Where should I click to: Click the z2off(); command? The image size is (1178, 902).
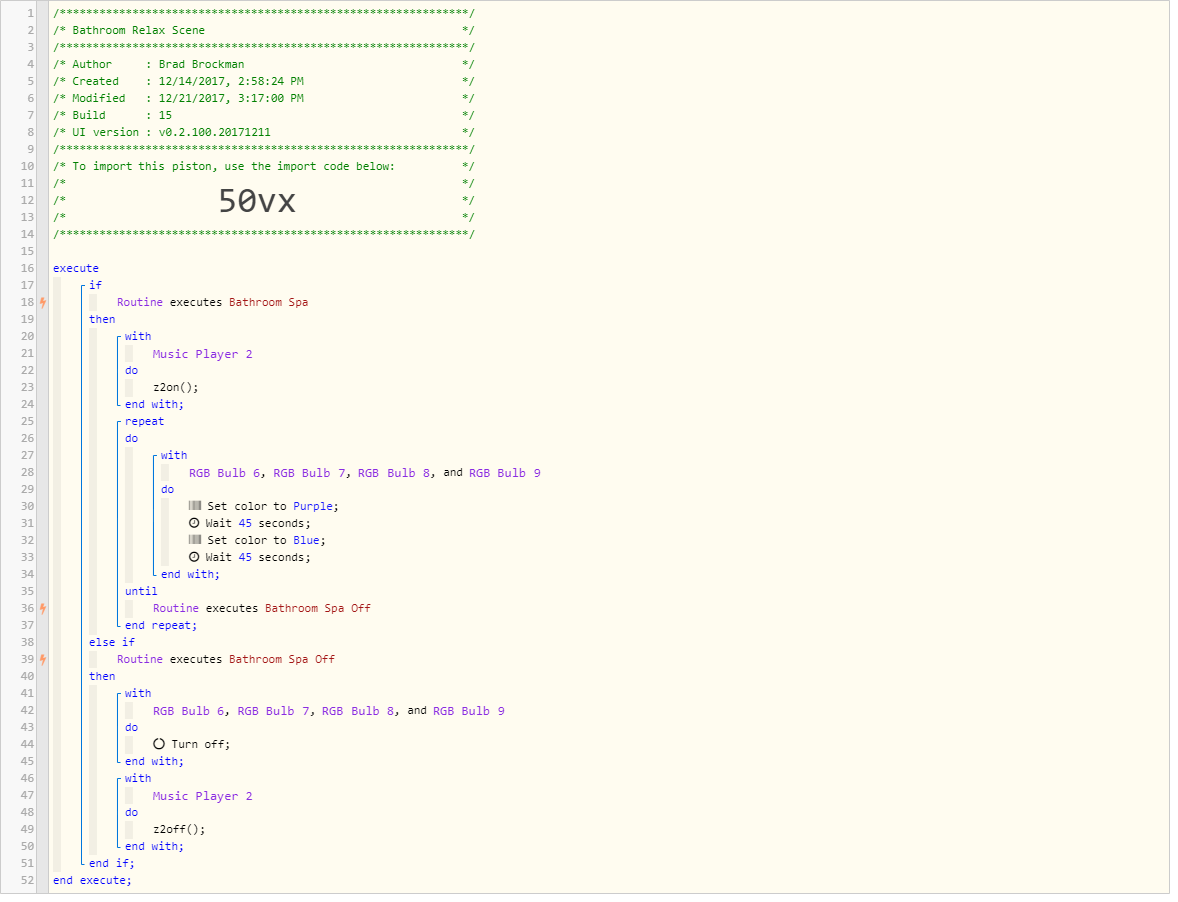pos(179,830)
